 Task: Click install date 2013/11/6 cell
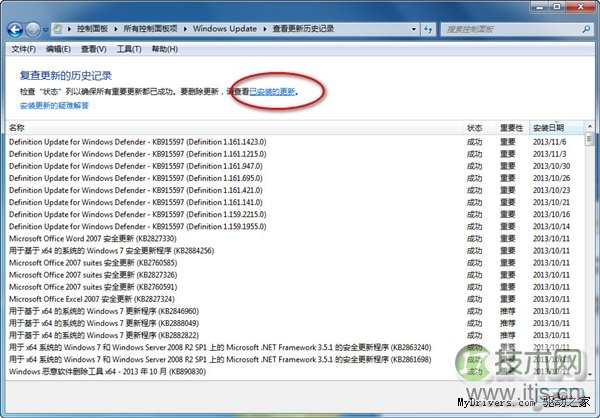(549, 142)
